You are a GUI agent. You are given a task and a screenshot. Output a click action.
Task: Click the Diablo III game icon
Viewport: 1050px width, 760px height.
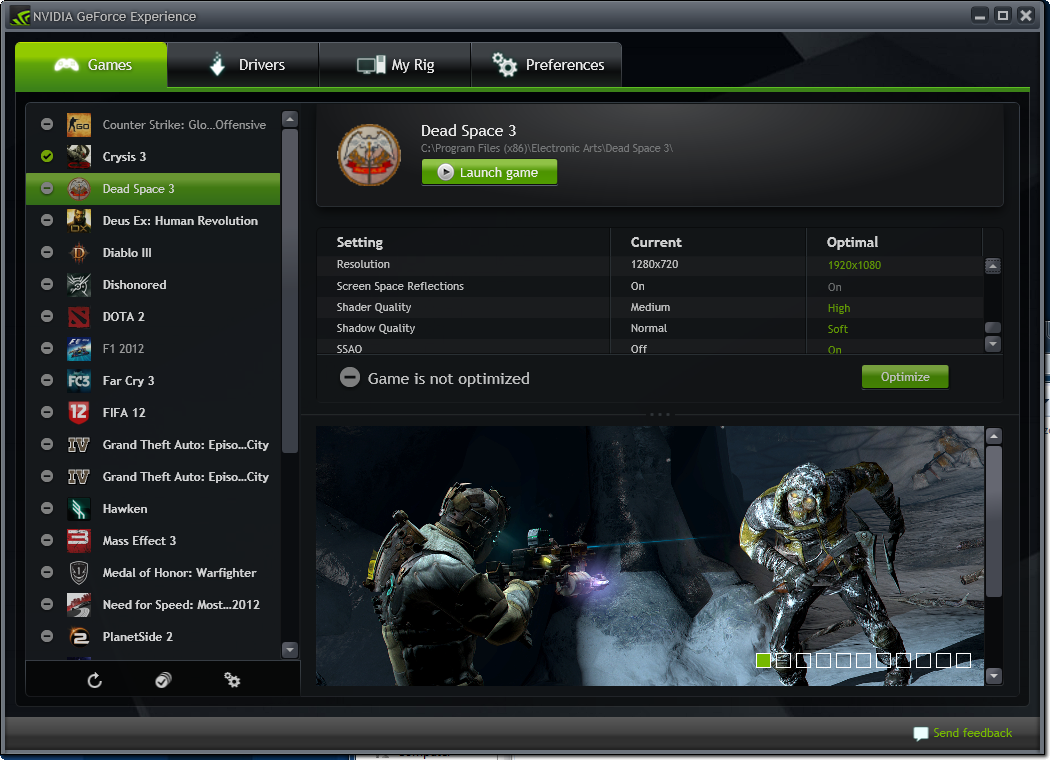79,252
